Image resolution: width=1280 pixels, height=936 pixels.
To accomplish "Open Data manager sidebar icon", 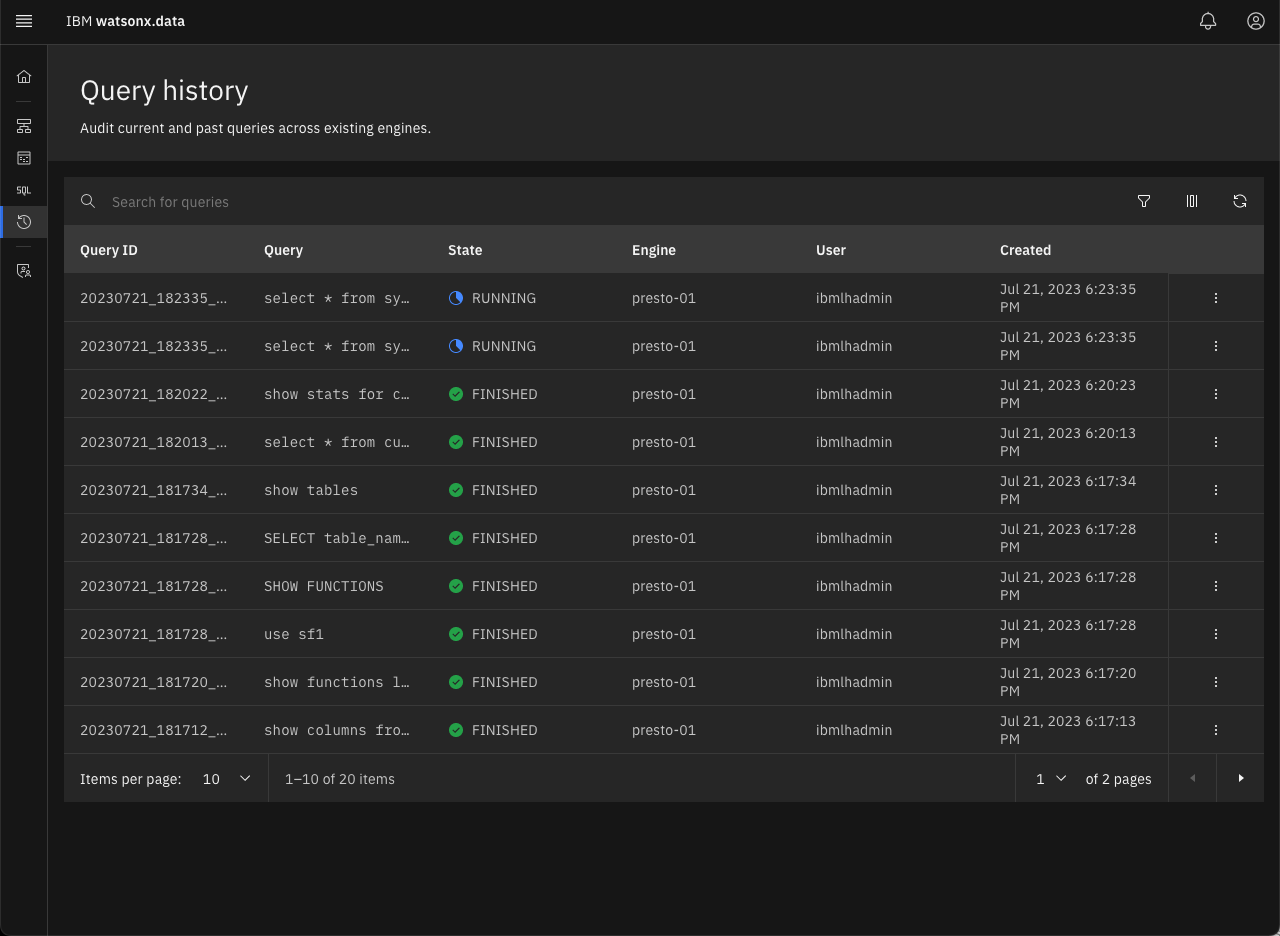I will [x=24, y=158].
